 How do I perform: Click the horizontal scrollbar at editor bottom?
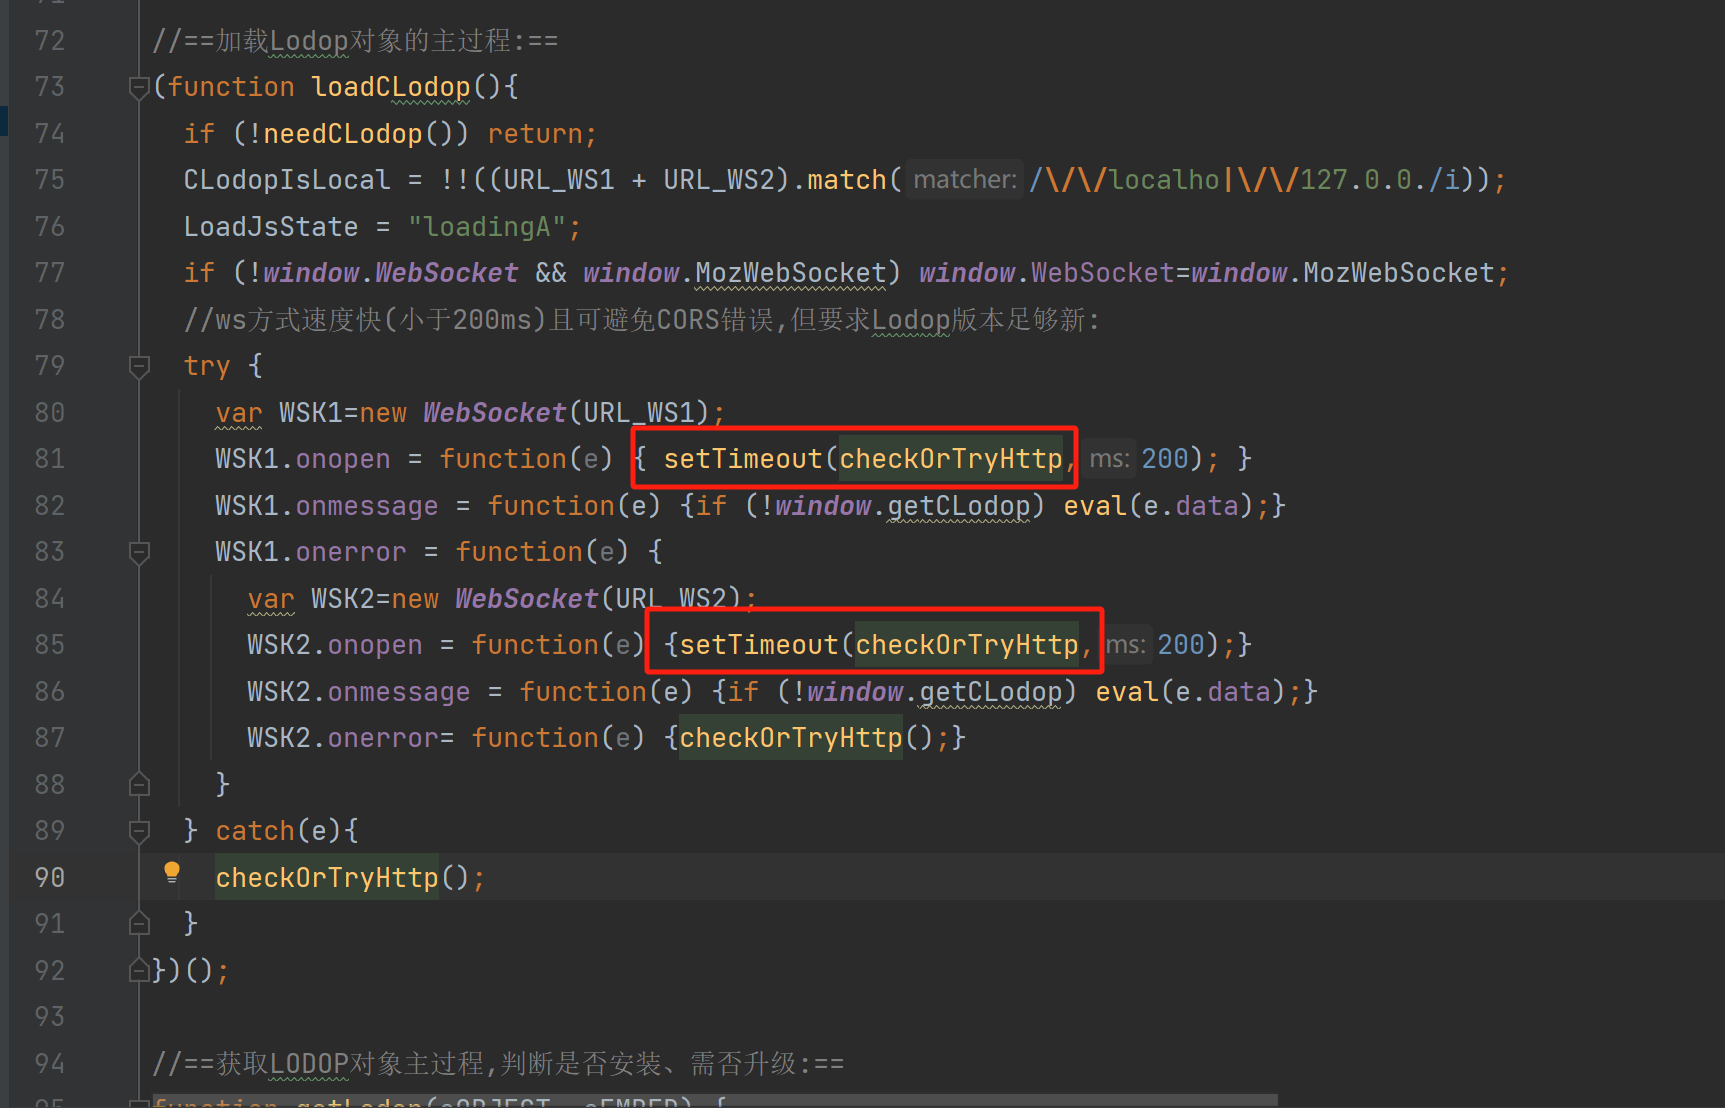click(714, 1101)
